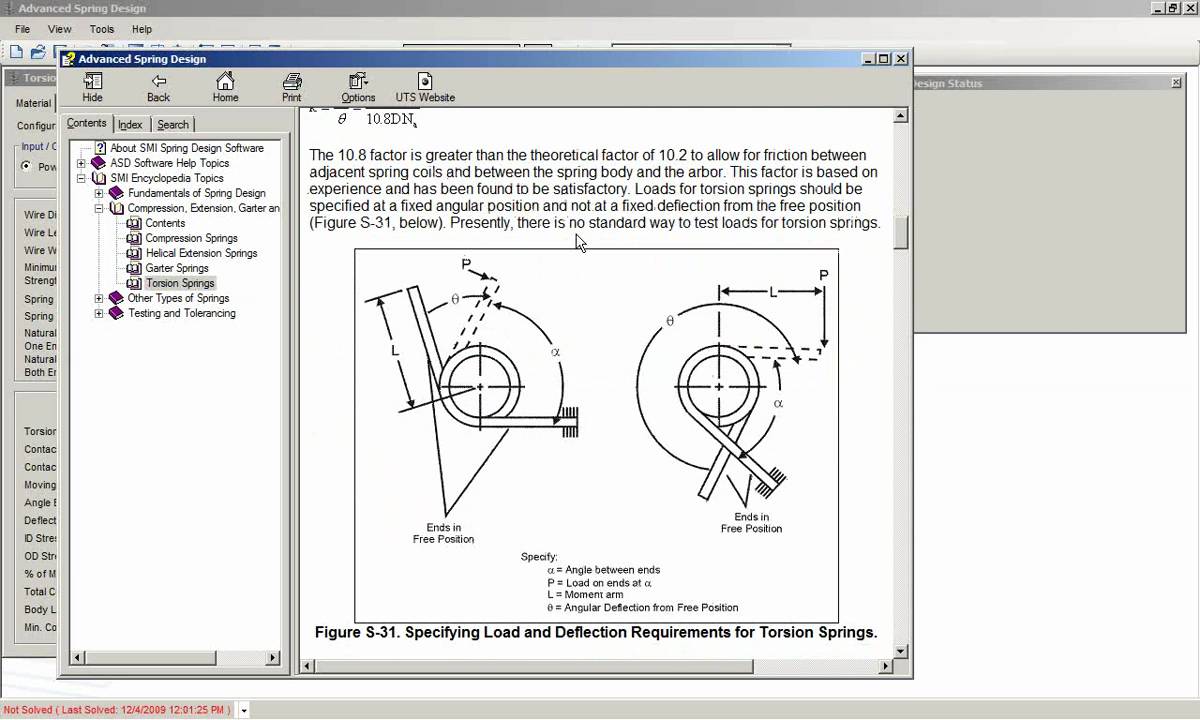The width and height of the screenshot is (1200, 720).
Task: Print the current help topic
Action: tap(291, 88)
